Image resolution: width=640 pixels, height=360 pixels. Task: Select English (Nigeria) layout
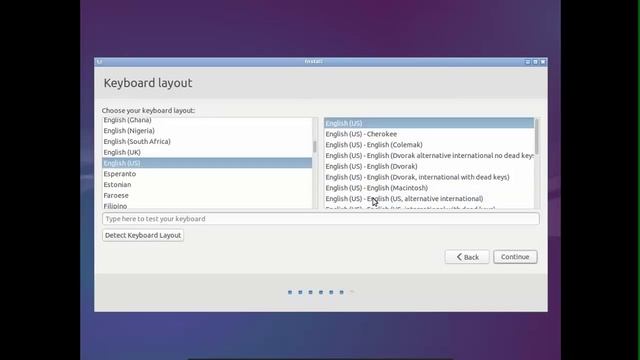[207, 131]
